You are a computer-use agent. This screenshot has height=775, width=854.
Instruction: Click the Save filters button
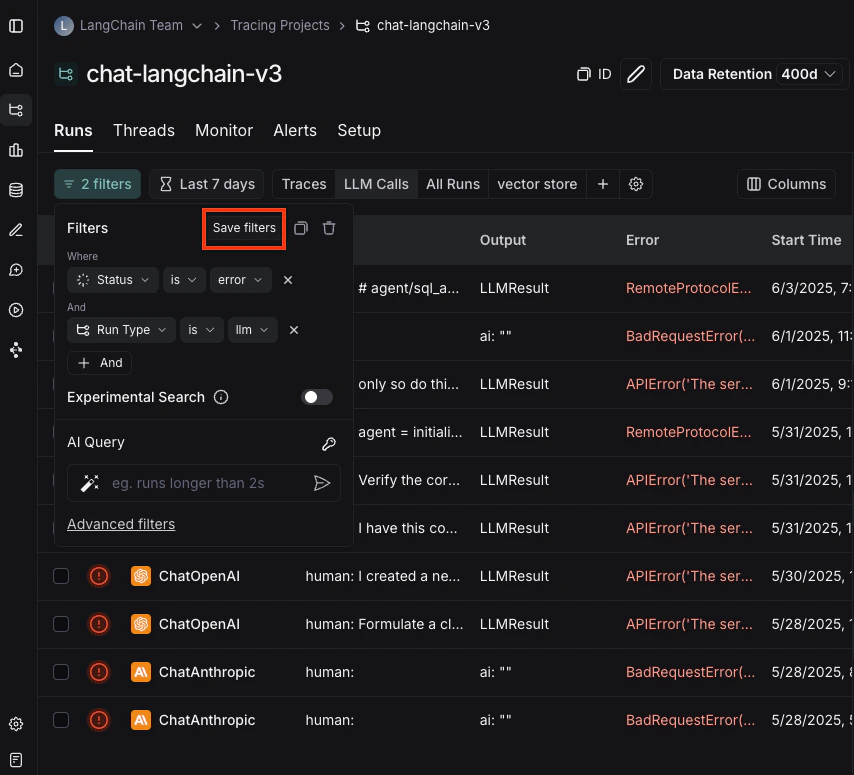(x=244, y=228)
